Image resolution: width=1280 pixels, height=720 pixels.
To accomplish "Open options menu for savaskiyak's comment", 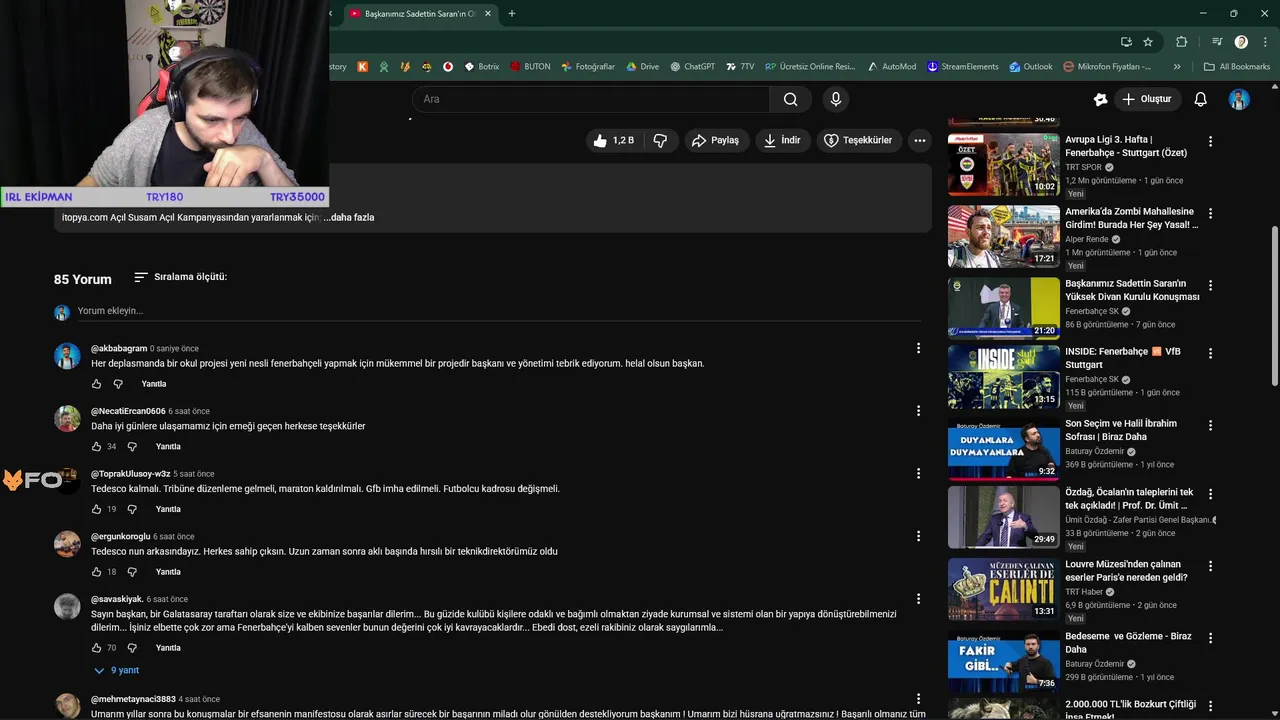I will point(918,599).
